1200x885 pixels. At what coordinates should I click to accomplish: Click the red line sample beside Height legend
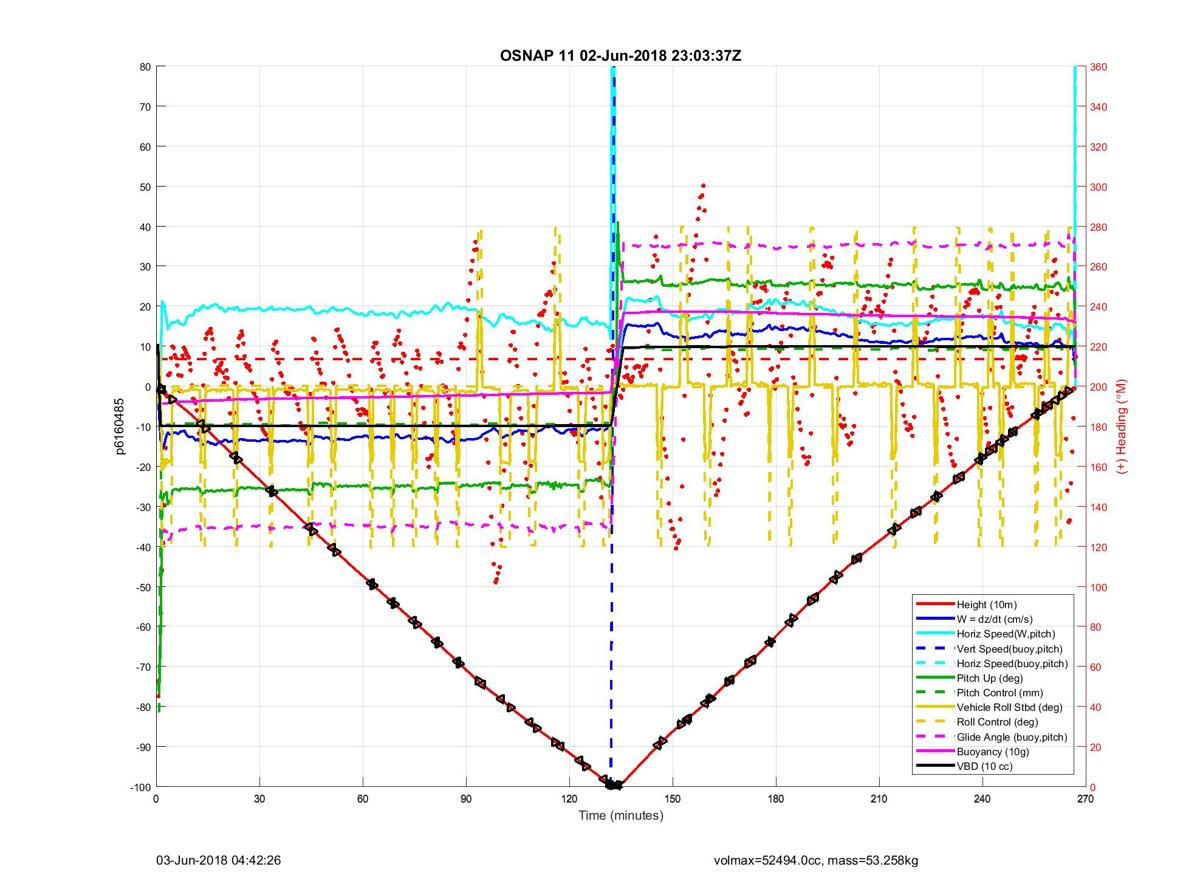[x=934, y=604]
